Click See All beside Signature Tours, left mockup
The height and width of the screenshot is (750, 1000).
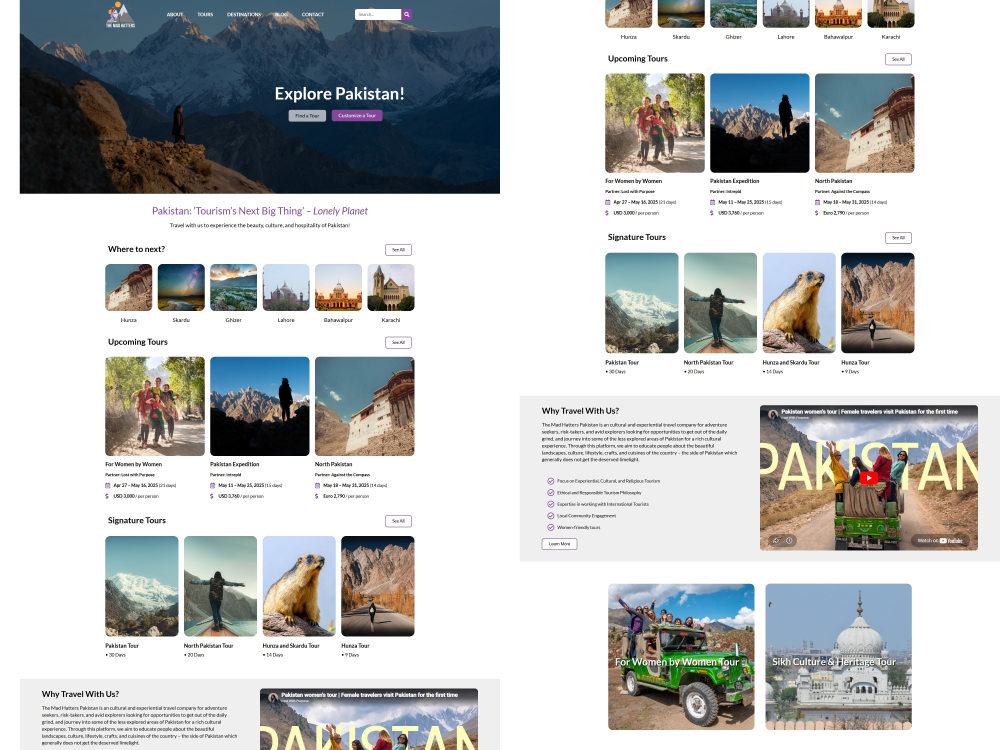coord(399,521)
